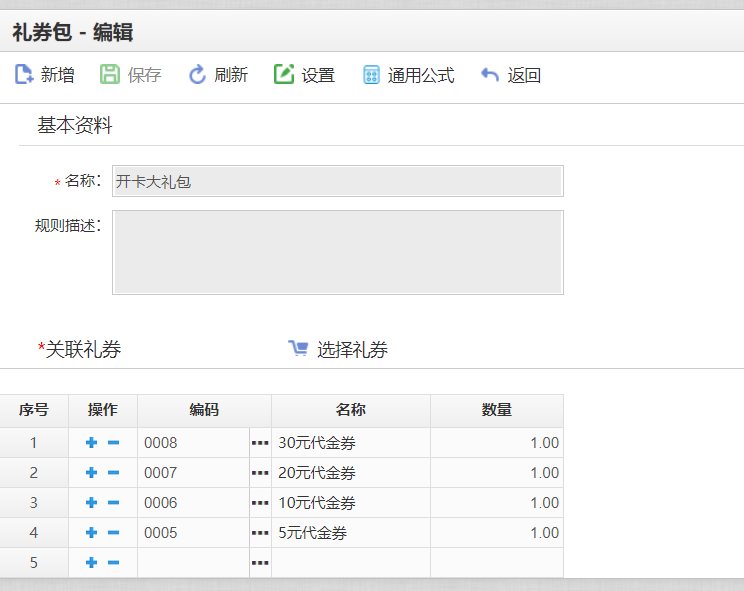The height and width of the screenshot is (591, 744).
Task: Open code lookup ellipsis for code 0006
Action: (260, 503)
